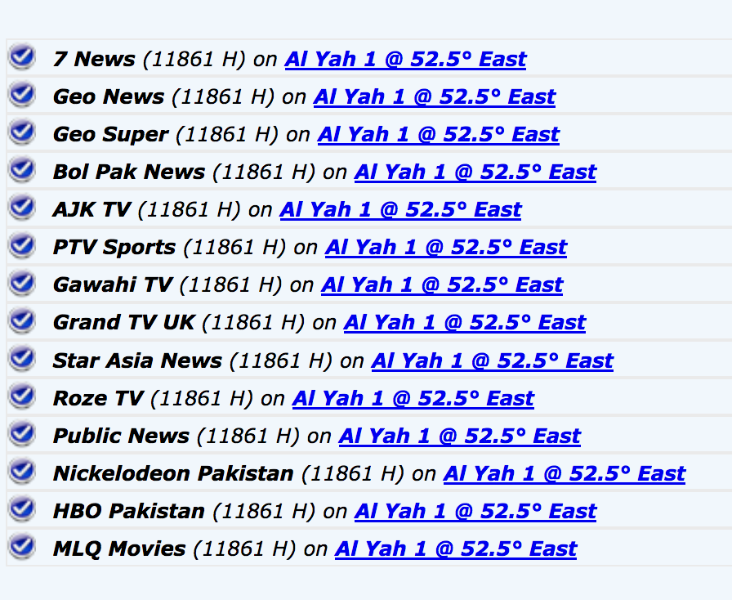The width and height of the screenshot is (732, 600).
Task: Click the checkmark icon beside Gawahi TV
Action: pyautogui.click(x=22, y=283)
